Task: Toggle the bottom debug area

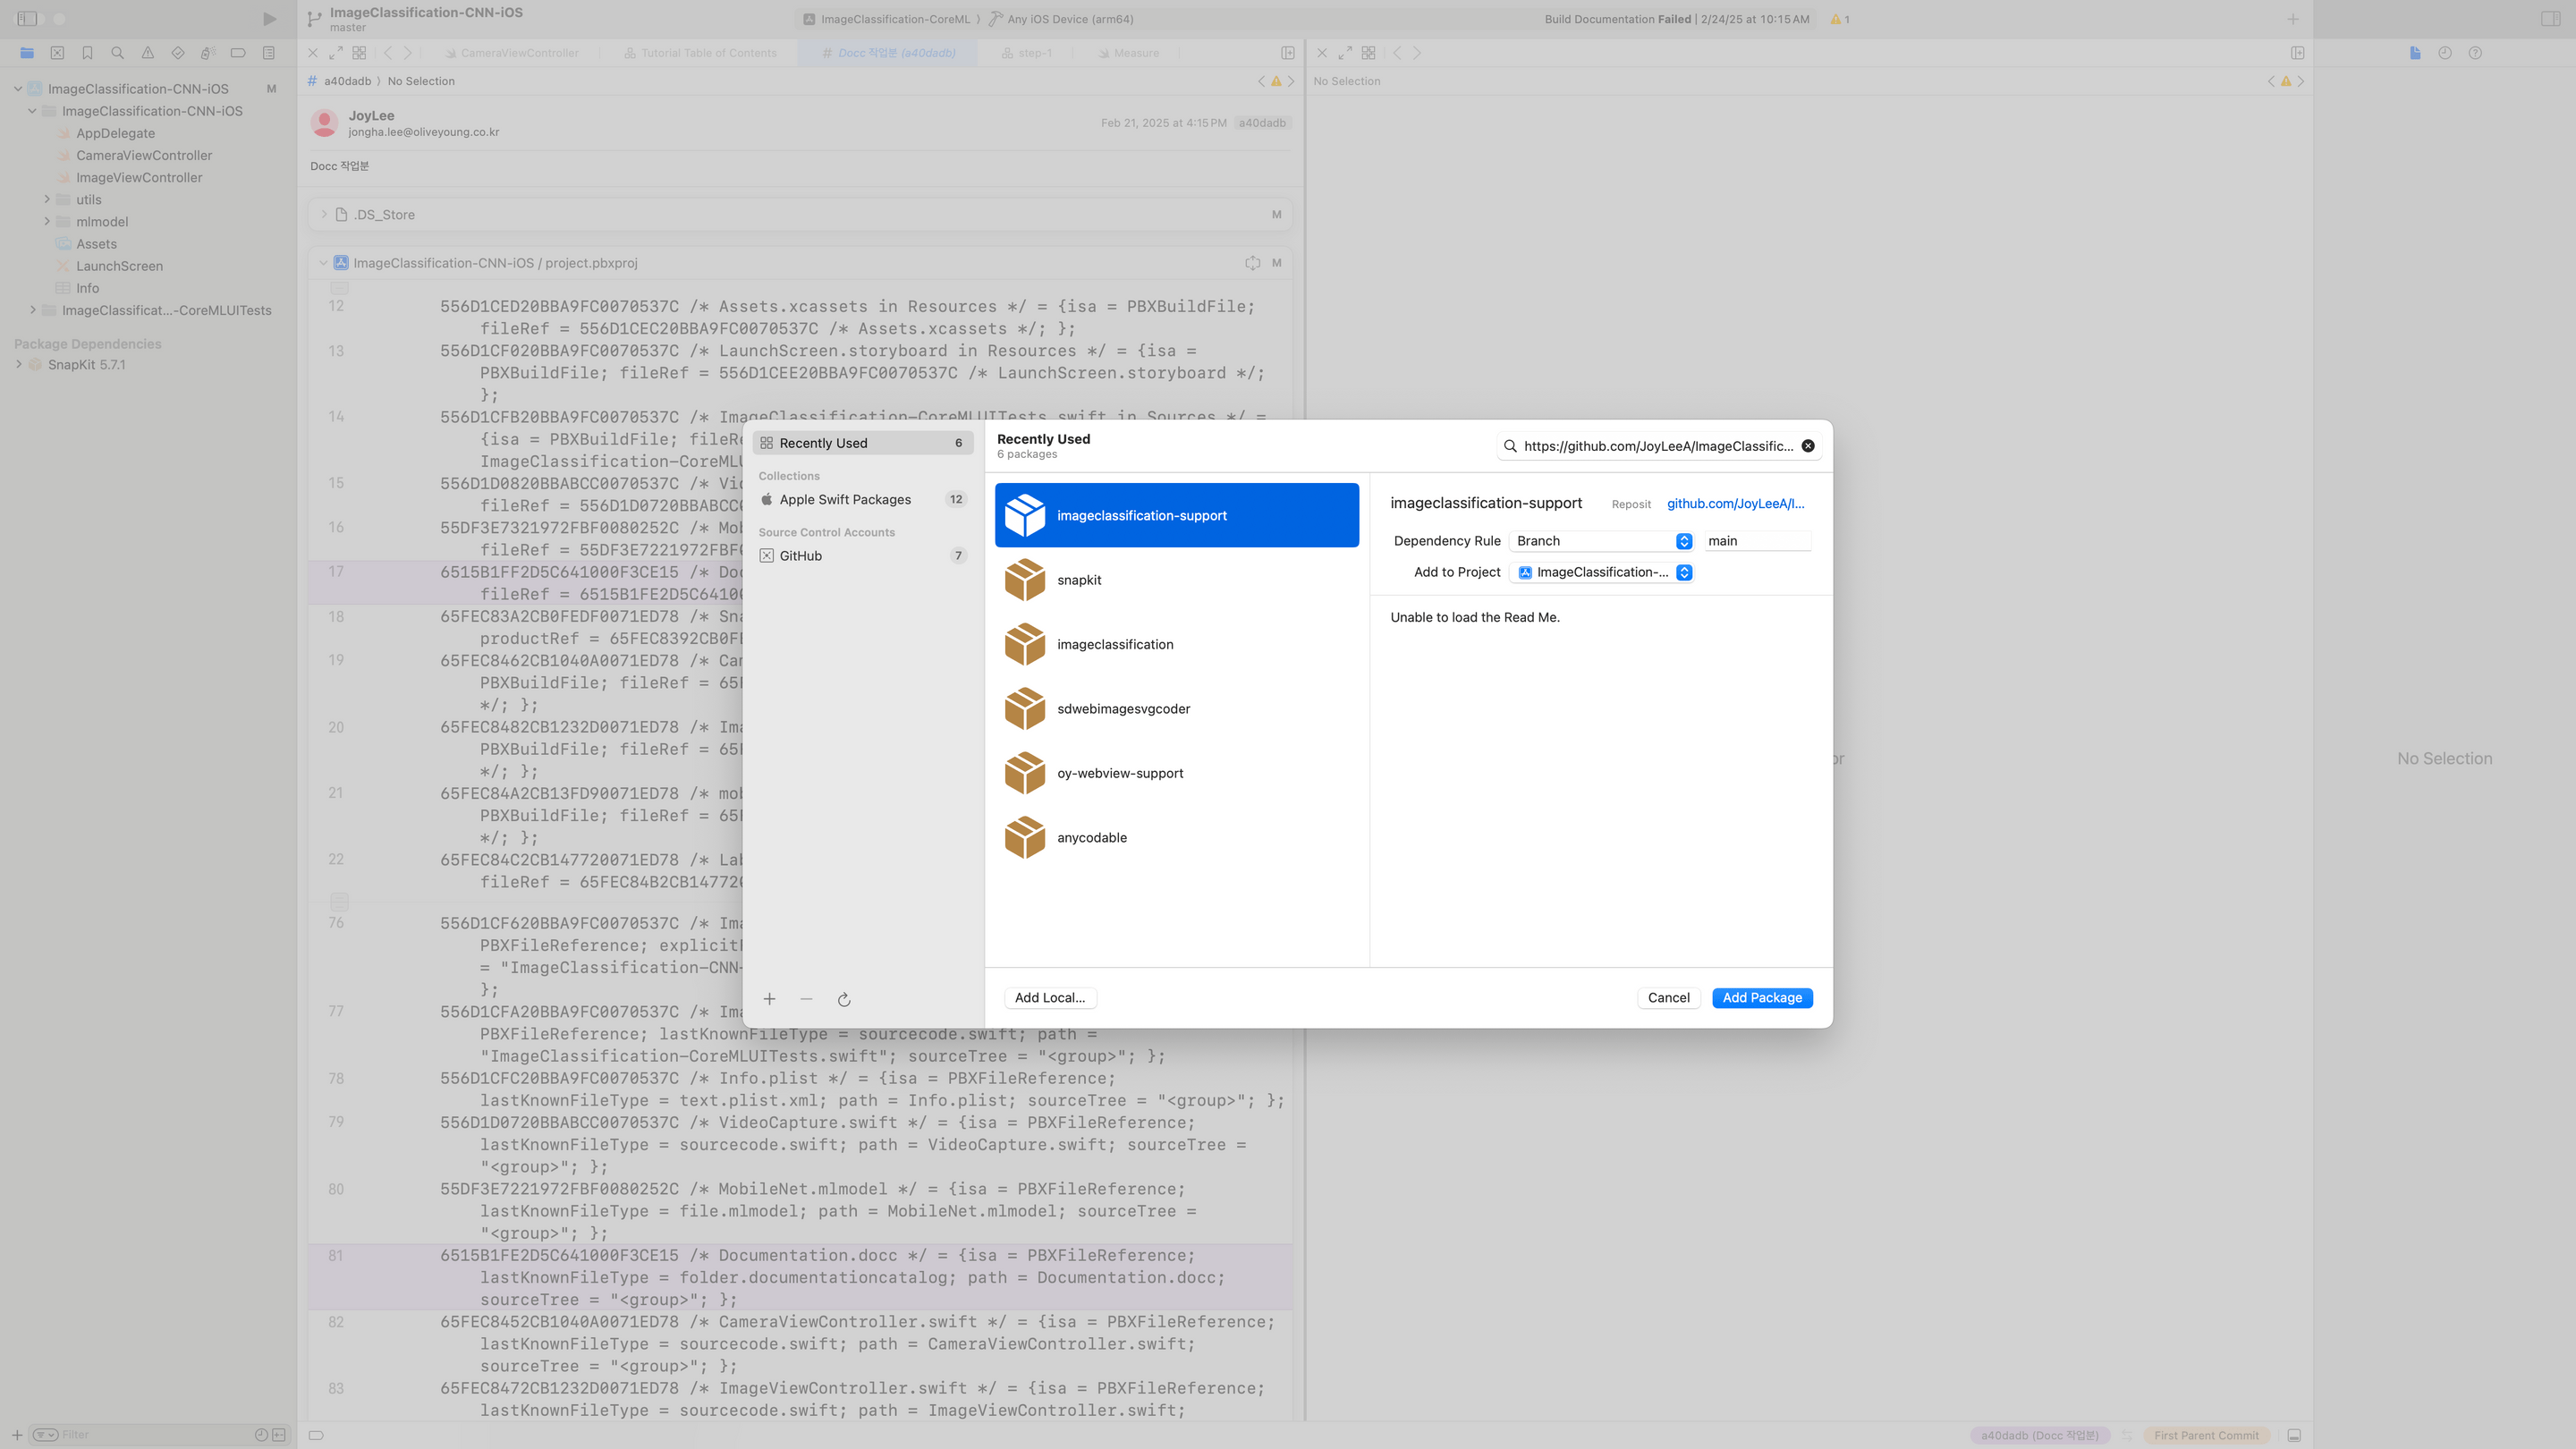Action: coord(2294,1435)
